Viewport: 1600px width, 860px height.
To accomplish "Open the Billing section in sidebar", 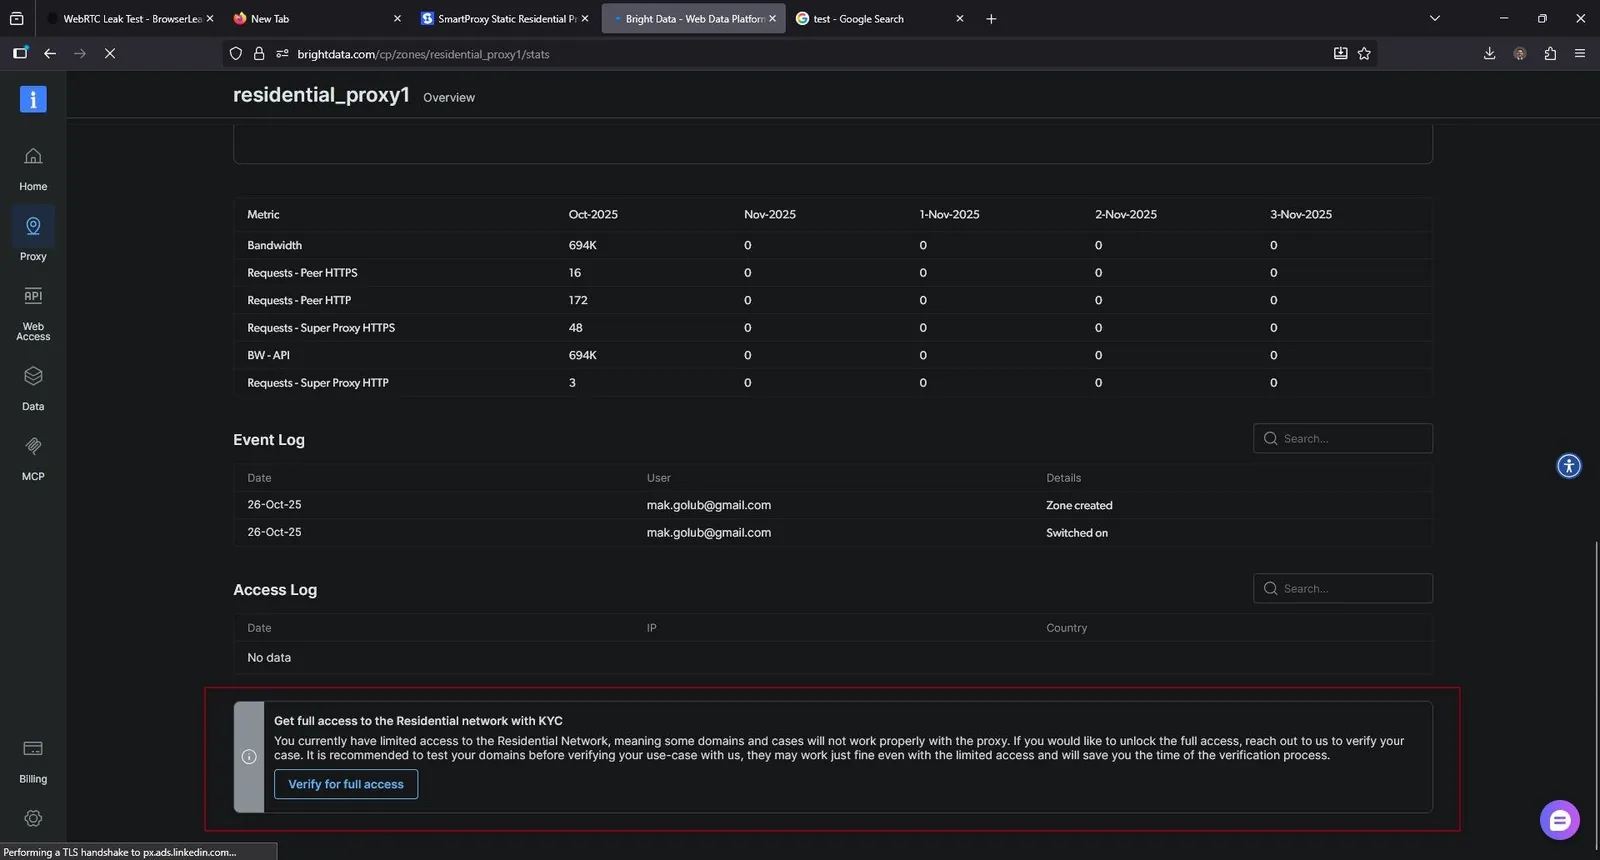I will (33, 761).
